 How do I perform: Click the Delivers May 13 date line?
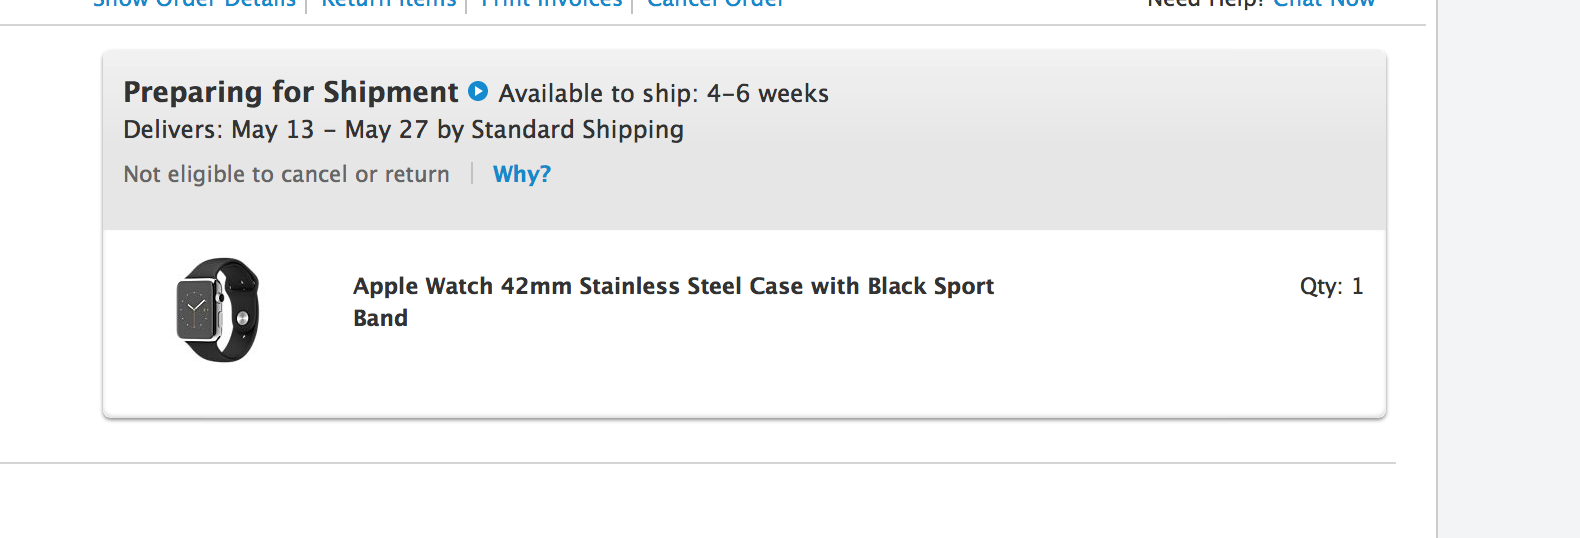[219, 130]
